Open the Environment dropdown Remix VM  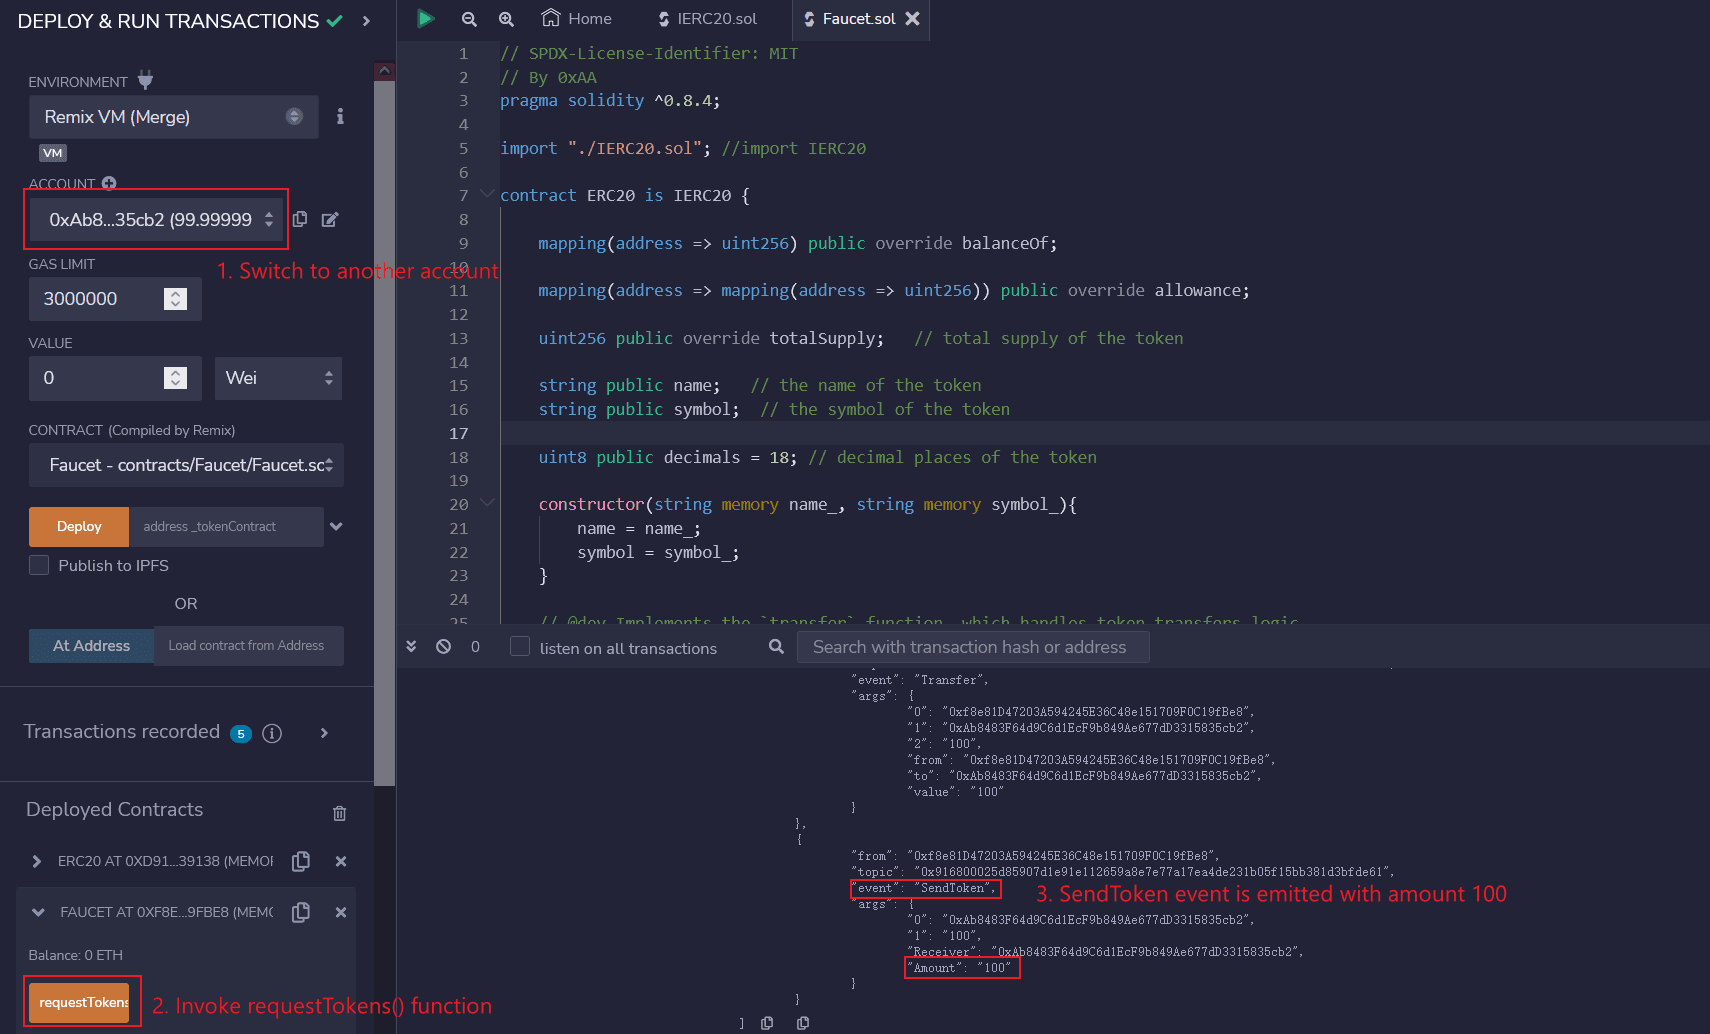[x=173, y=117]
